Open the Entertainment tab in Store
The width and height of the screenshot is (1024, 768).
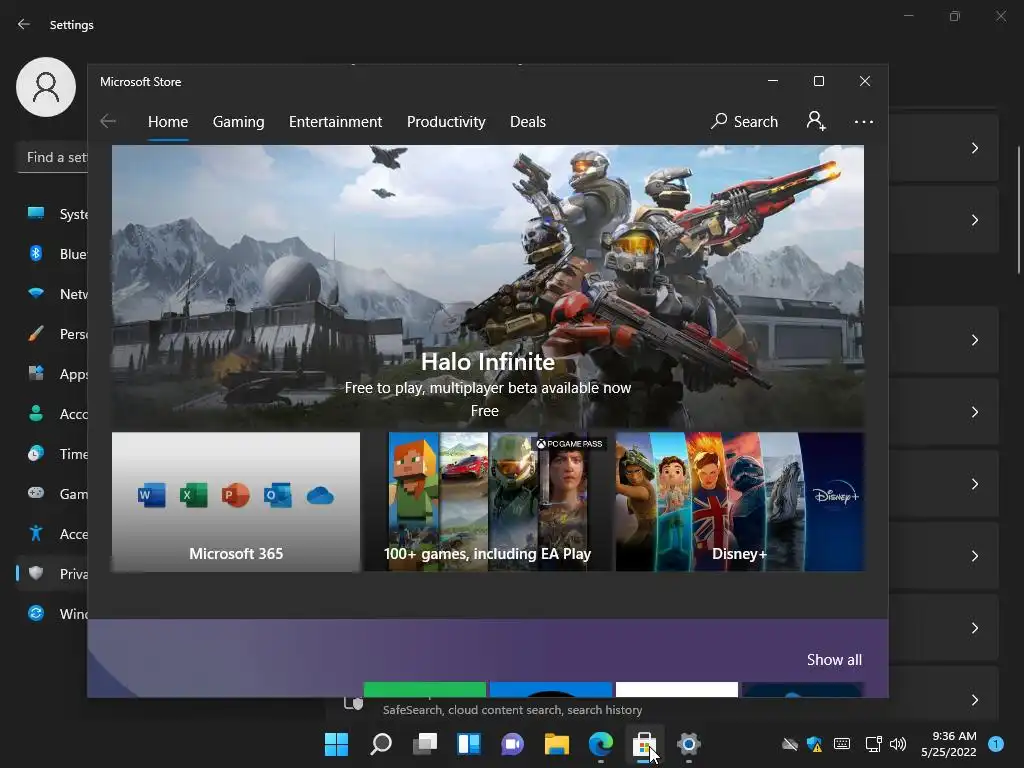click(x=335, y=121)
